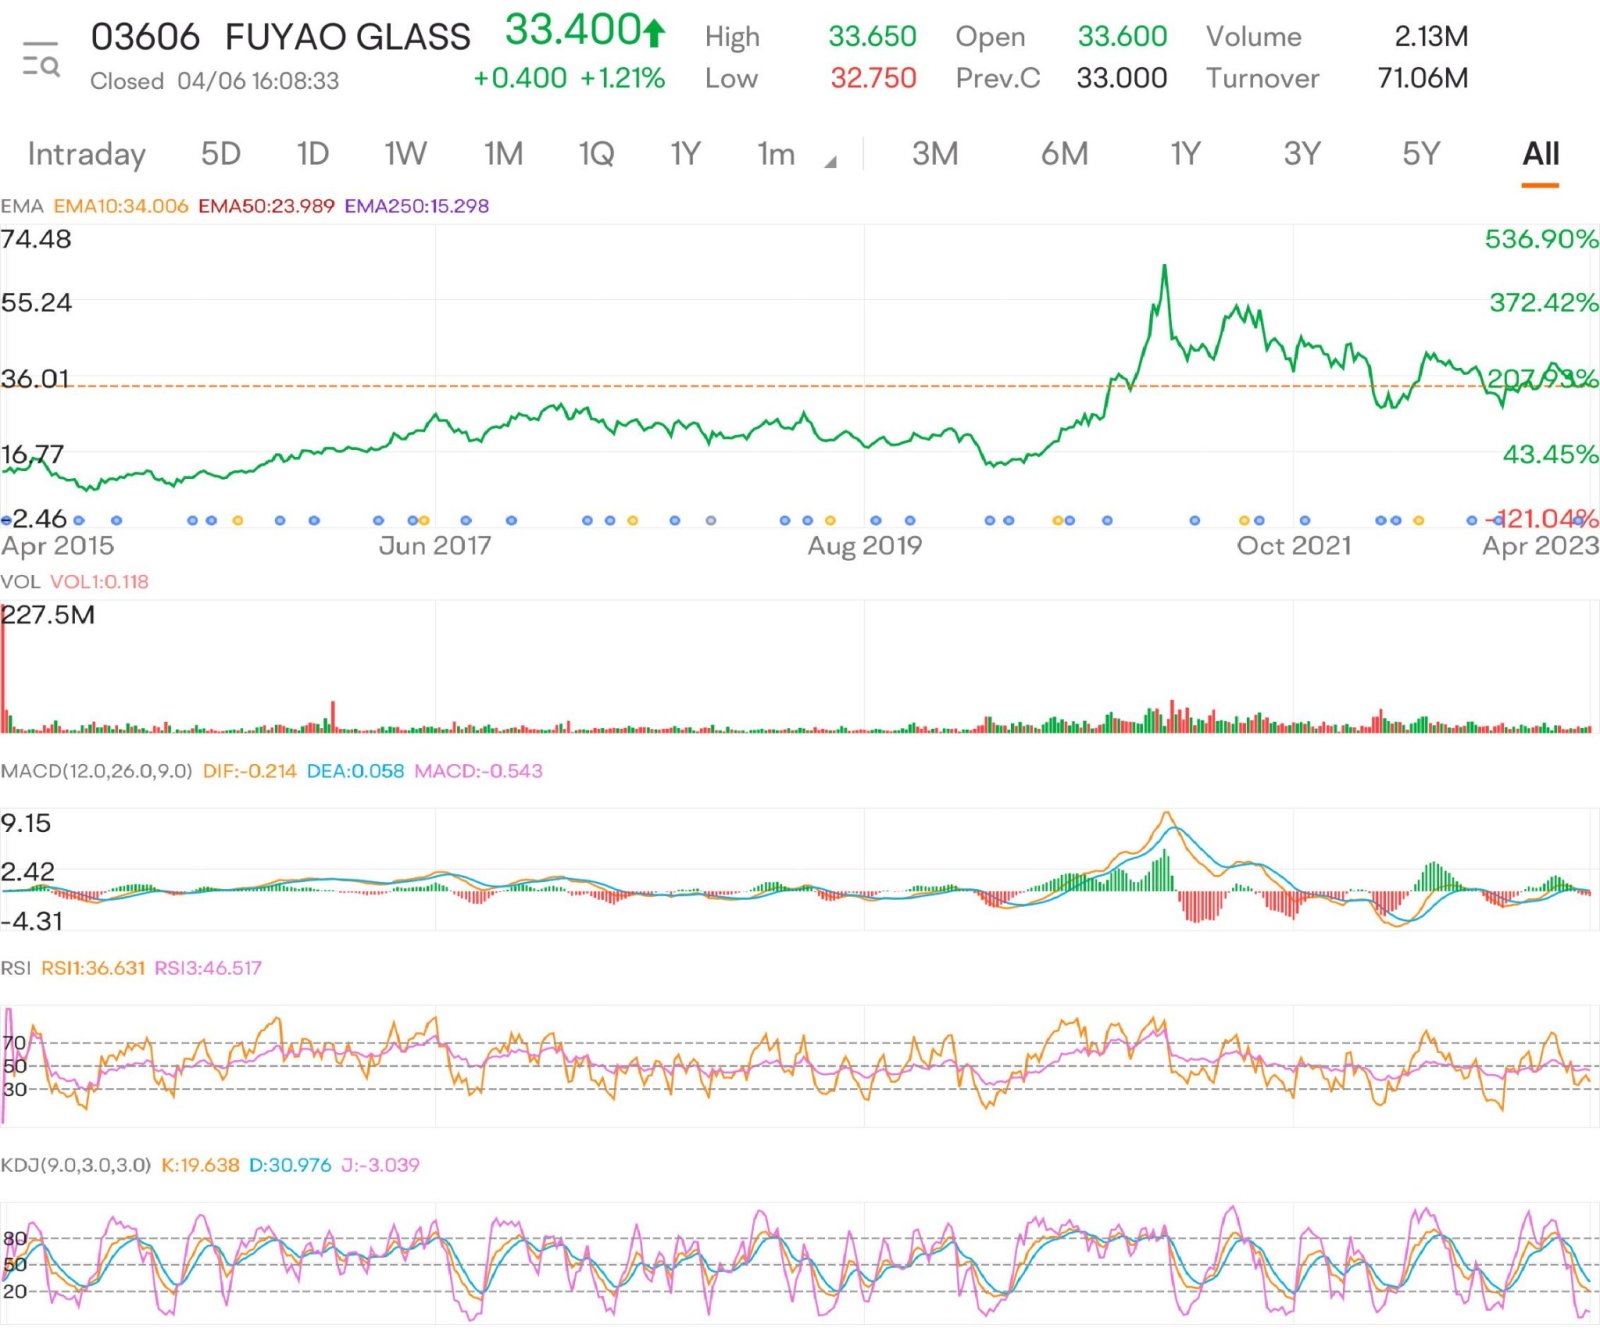Click the Aug 2019 date label
This screenshot has width=1600, height=1339.
[x=865, y=546]
